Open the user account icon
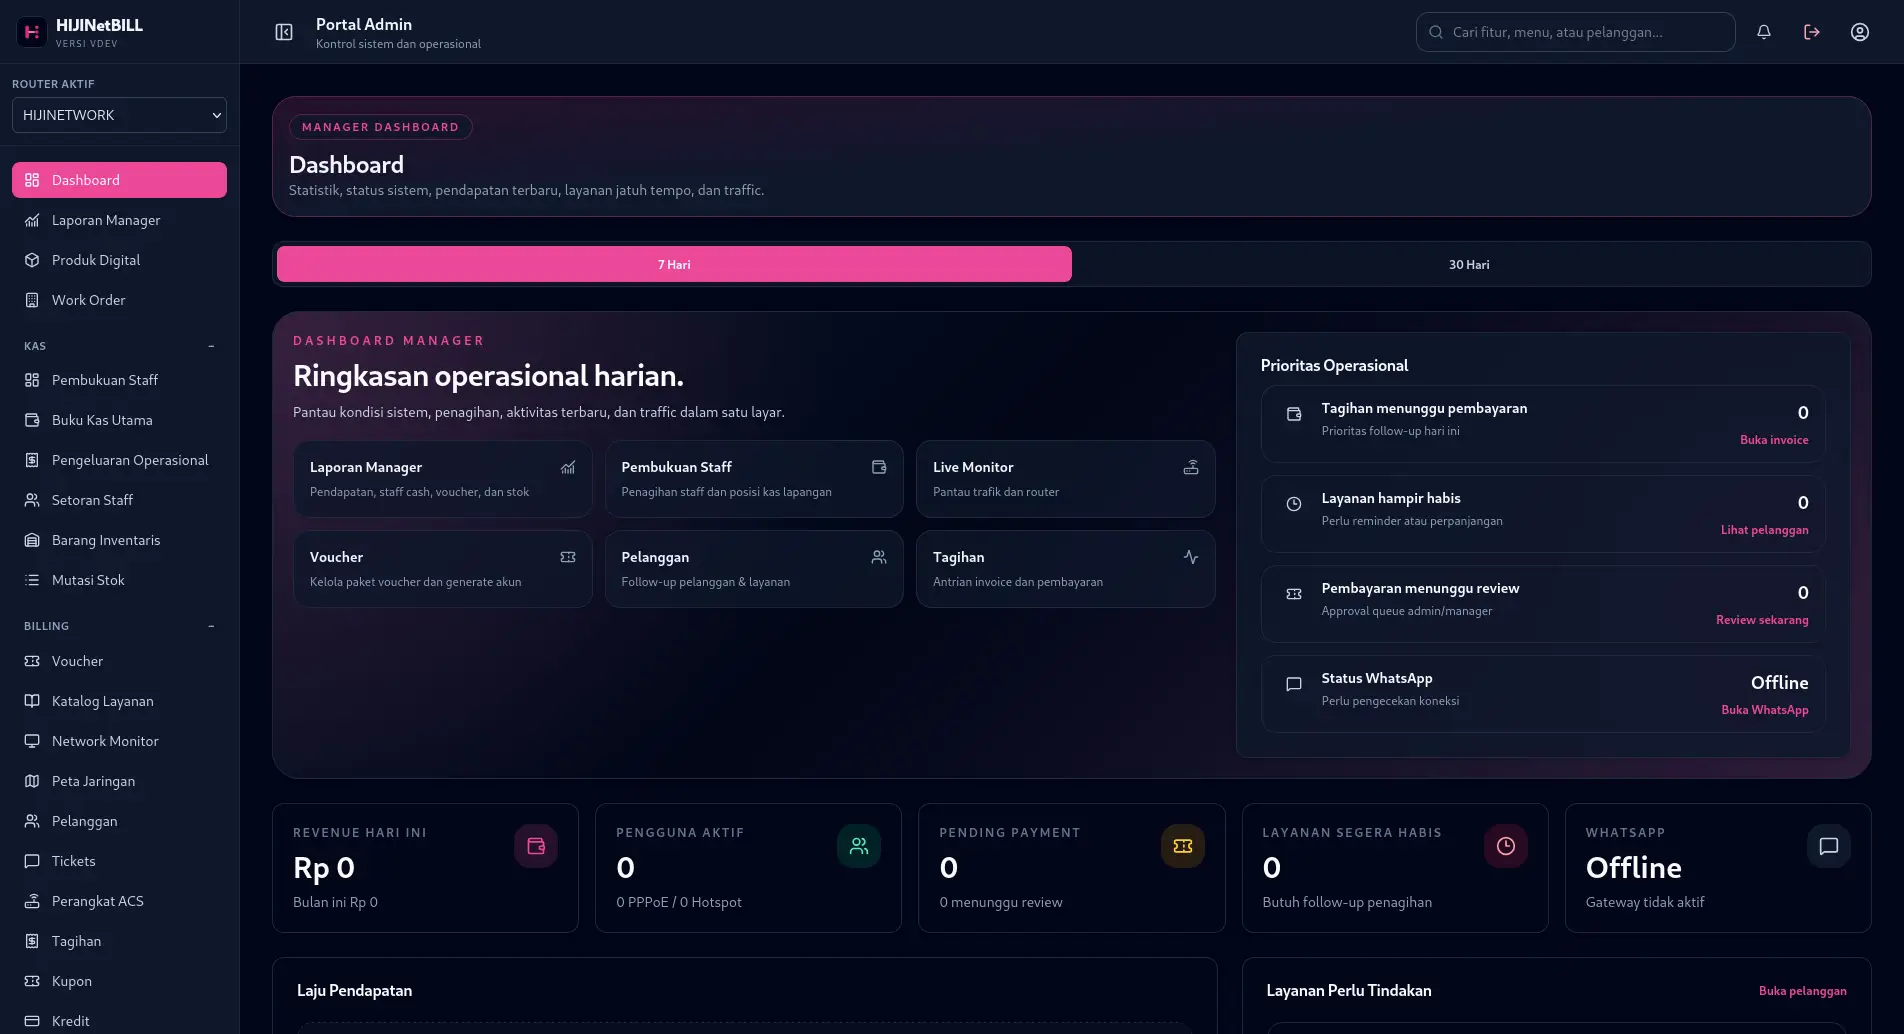Screen dimensions: 1904x1034 click(x=1859, y=31)
